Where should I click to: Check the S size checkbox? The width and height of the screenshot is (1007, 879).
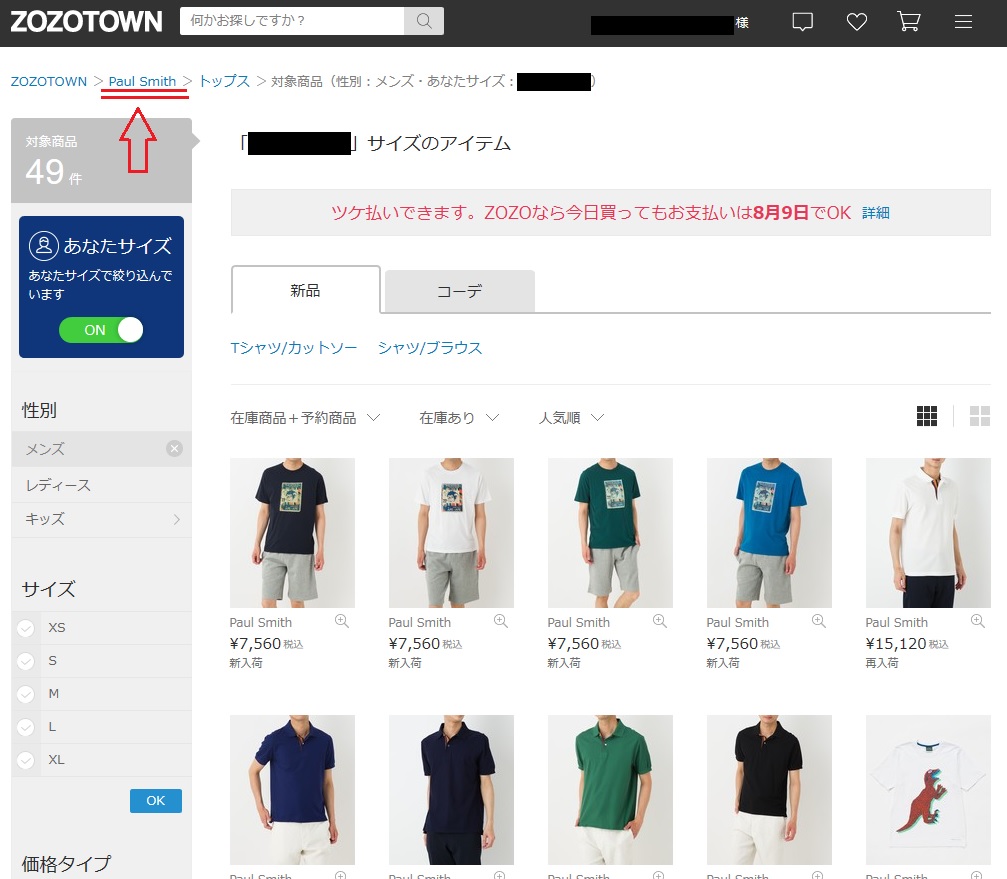(x=26, y=661)
